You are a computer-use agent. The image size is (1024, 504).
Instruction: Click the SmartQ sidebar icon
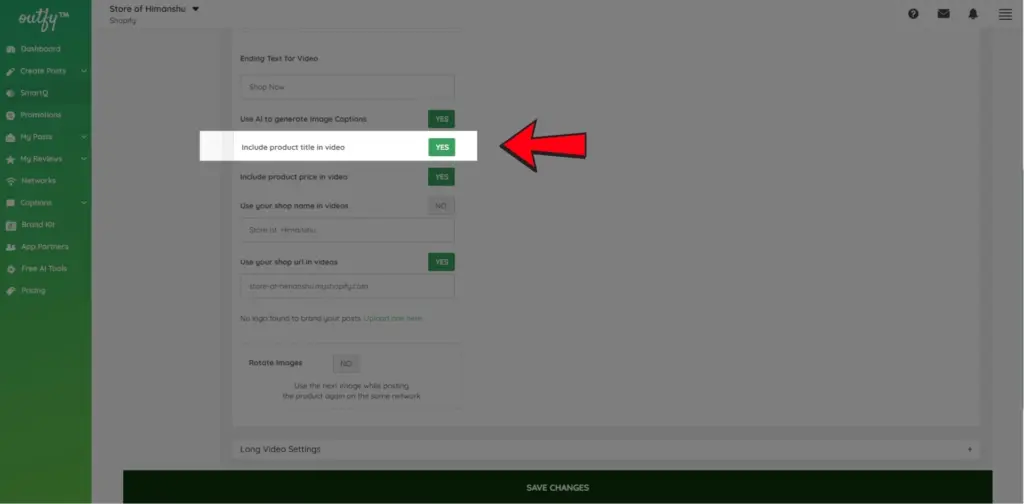(x=11, y=93)
